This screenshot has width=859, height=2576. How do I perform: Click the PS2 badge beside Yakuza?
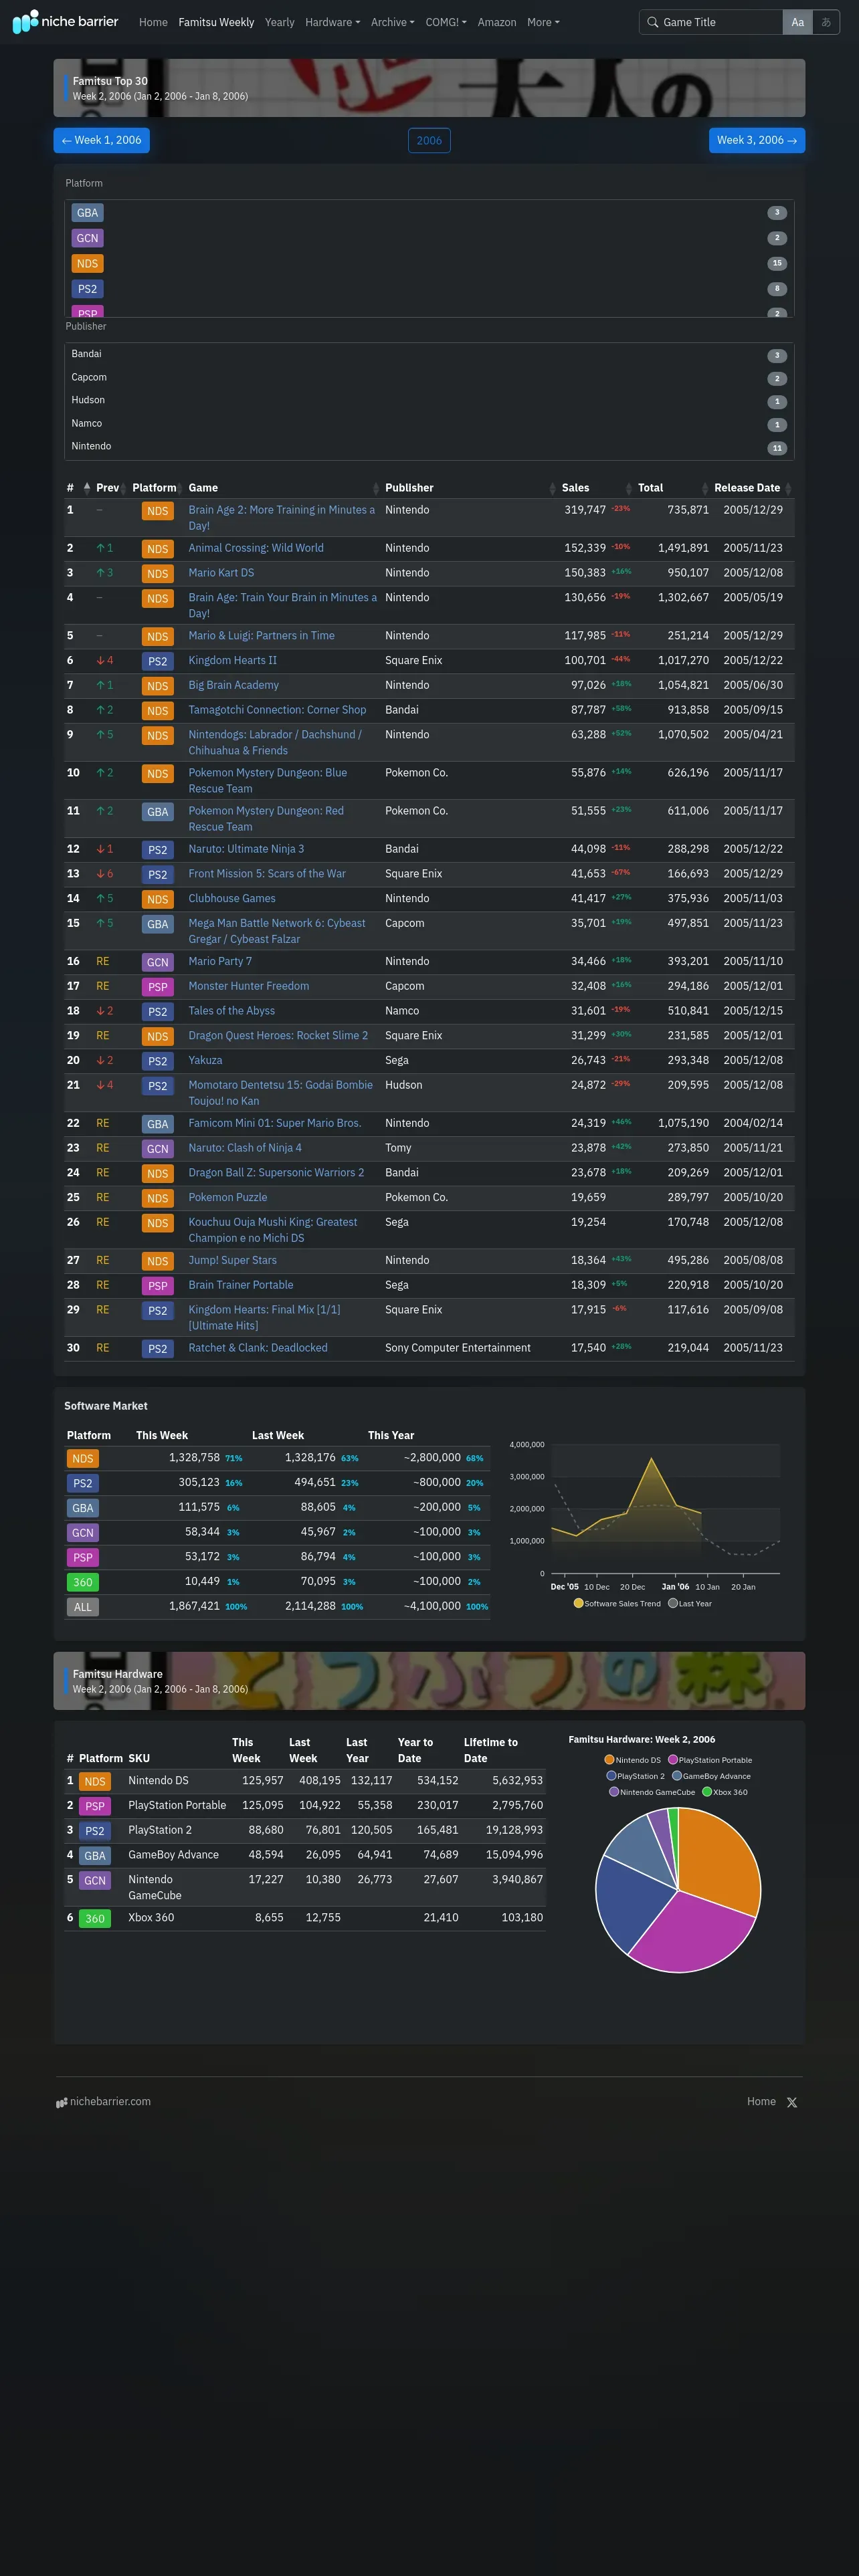pyautogui.click(x=158, y=1061)
